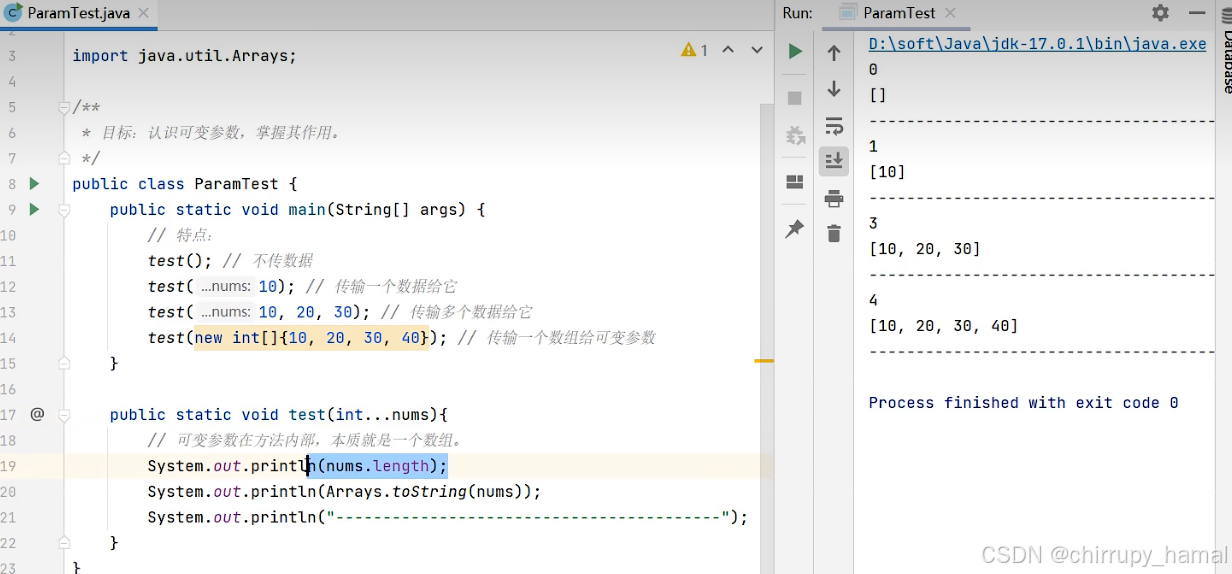
Task: Click the 'test(); // 不传数据' line
Action: [230, 261]
